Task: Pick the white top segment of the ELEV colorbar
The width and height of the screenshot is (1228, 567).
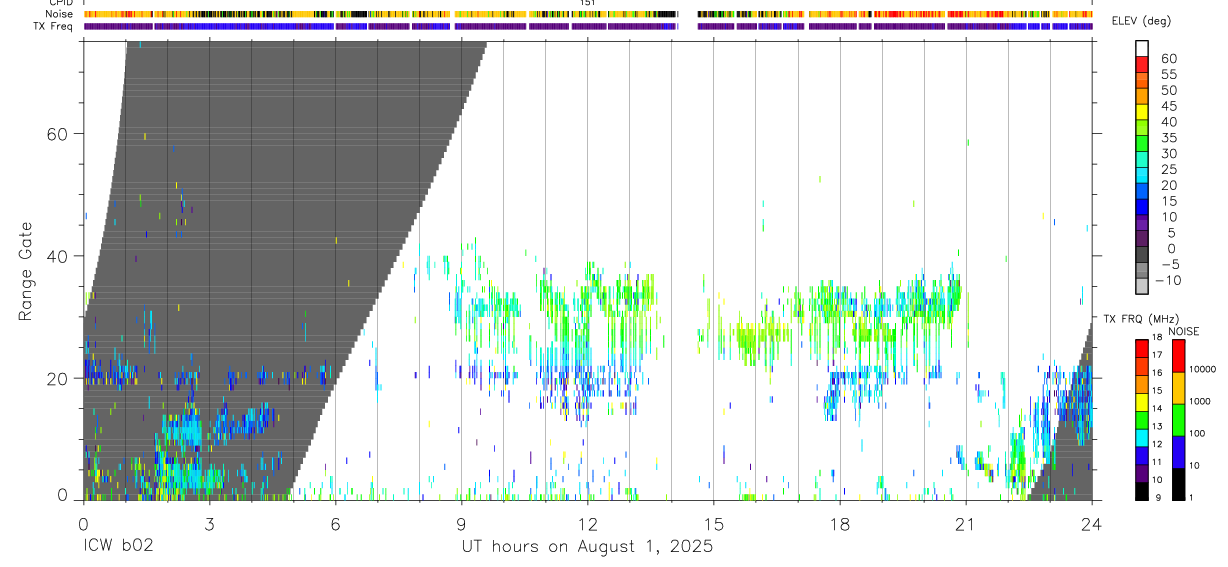Action: (1142, 48)
